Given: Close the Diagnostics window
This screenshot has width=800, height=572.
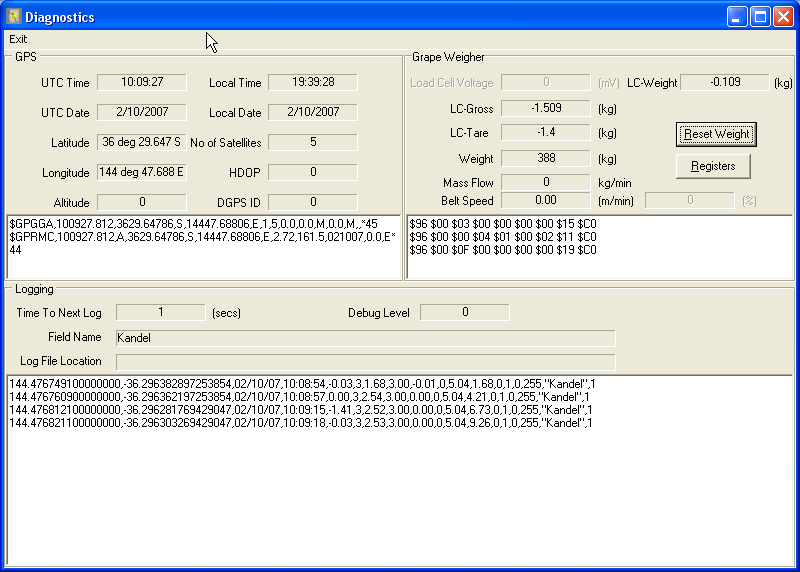Looking at the screenshot, I should 783,17.
